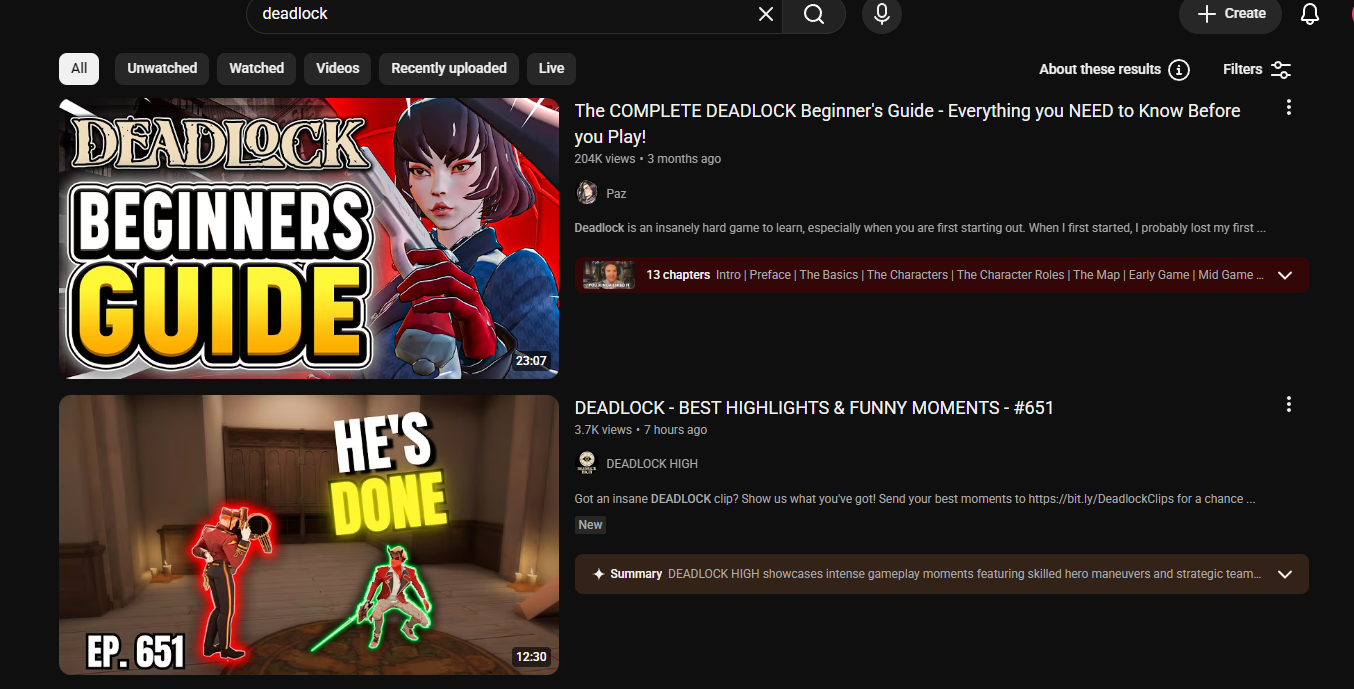1354x689 pixels.
Task: Select the Live filter chip
Action: click(x=551, y=68)
